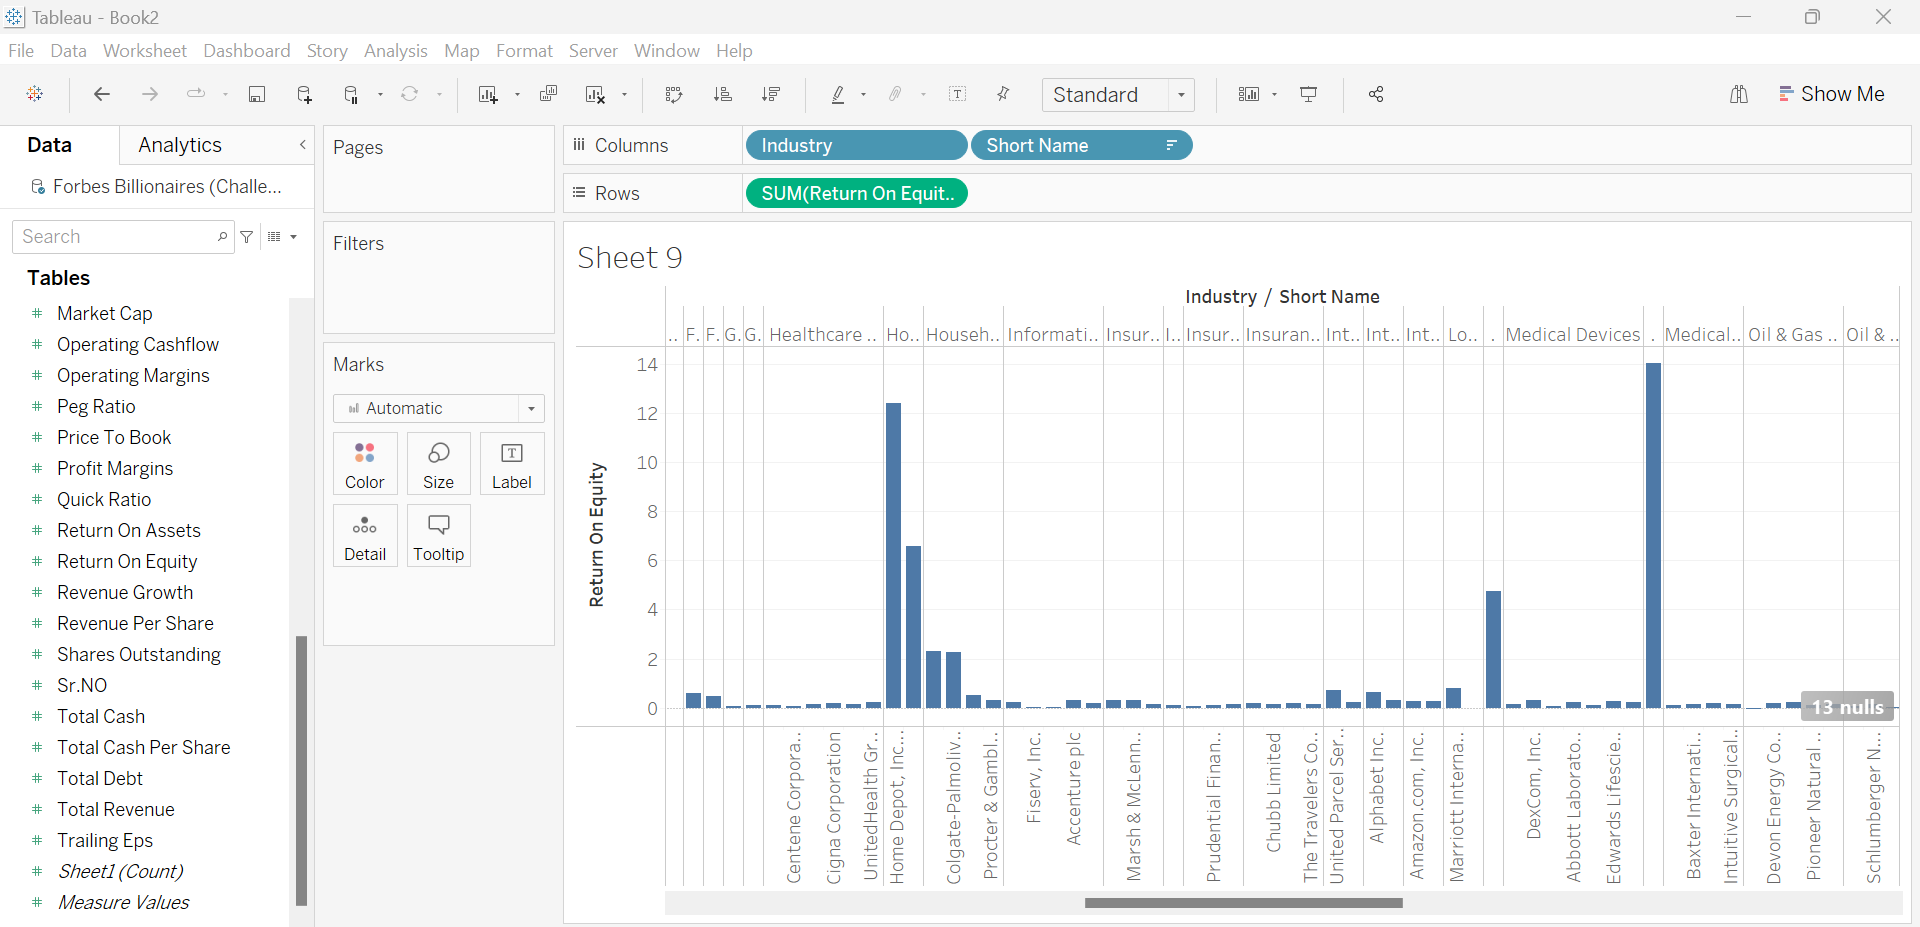Click the horizontal chart scrollbar thumb
The height and width of the screenshot is (927, 1920).
click(1243, 903)
